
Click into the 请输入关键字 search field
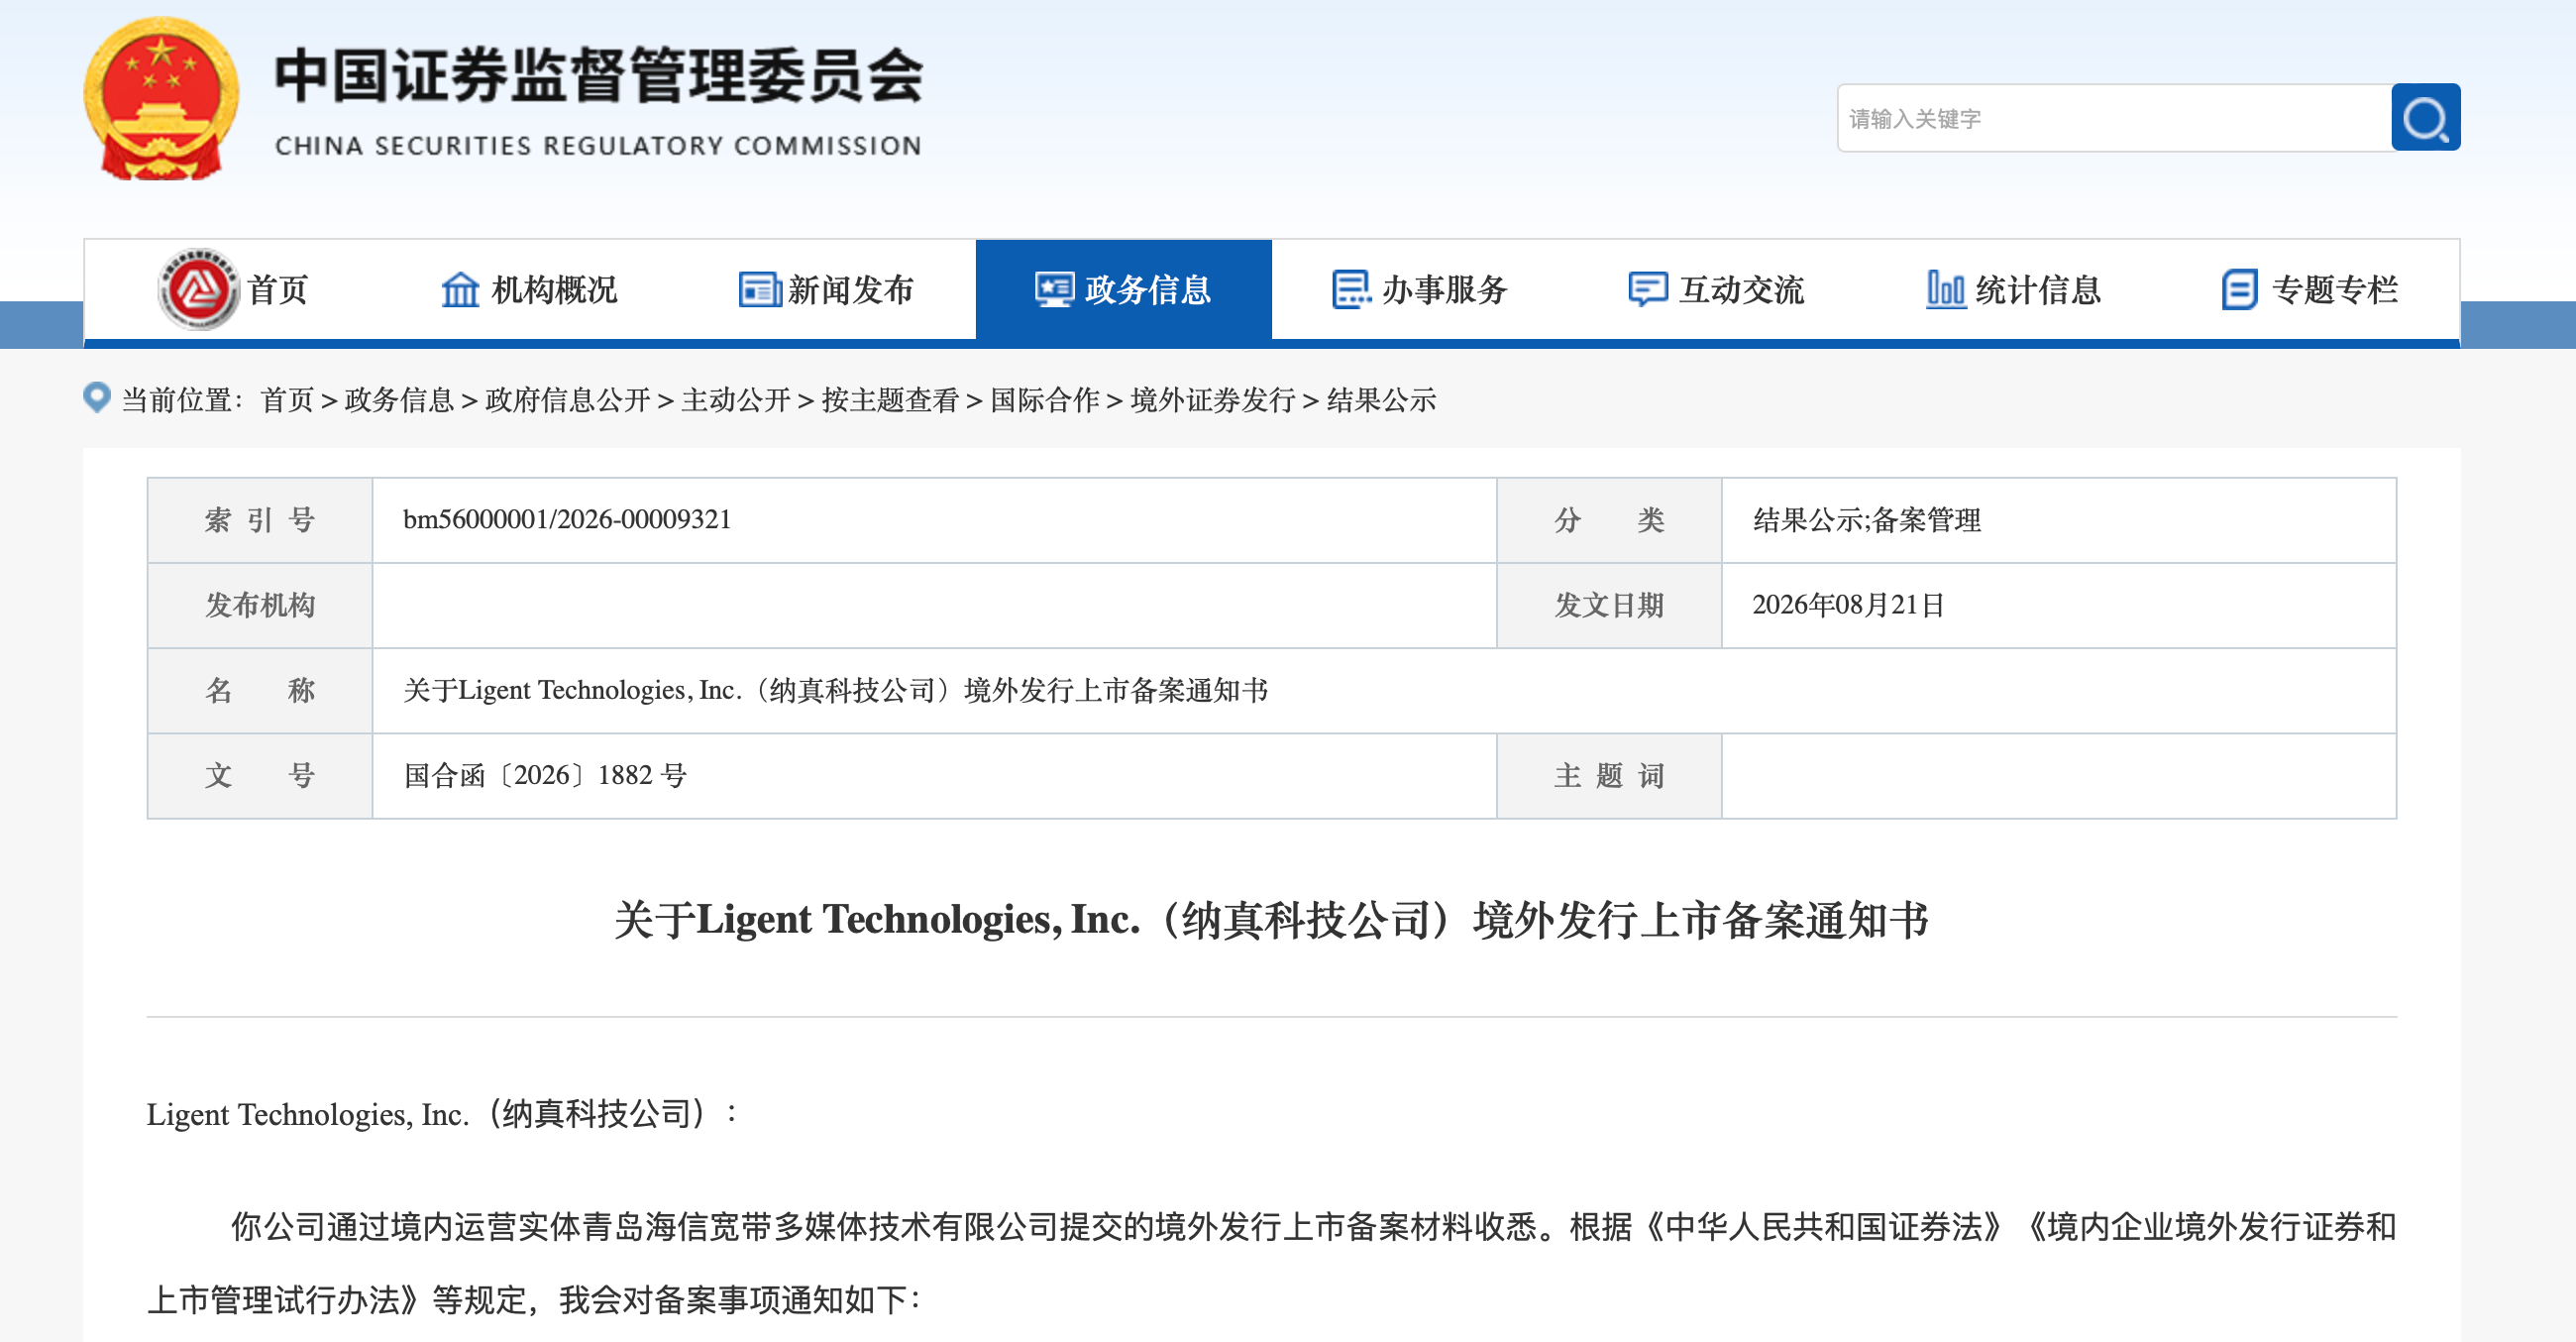(x=2114, y=118)
